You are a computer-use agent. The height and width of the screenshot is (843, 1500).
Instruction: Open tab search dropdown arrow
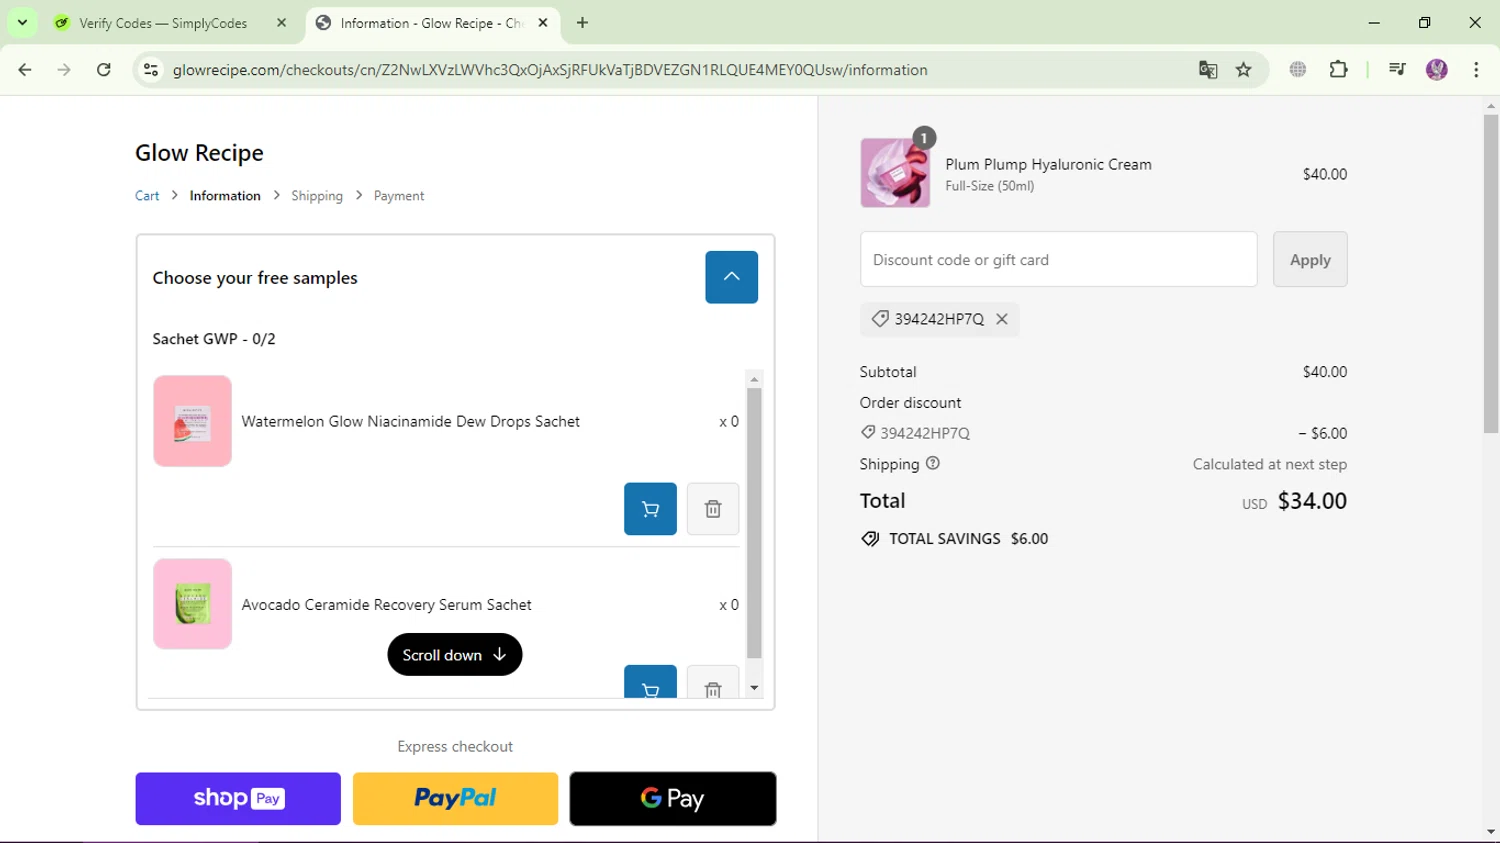(x=22, y=23)
